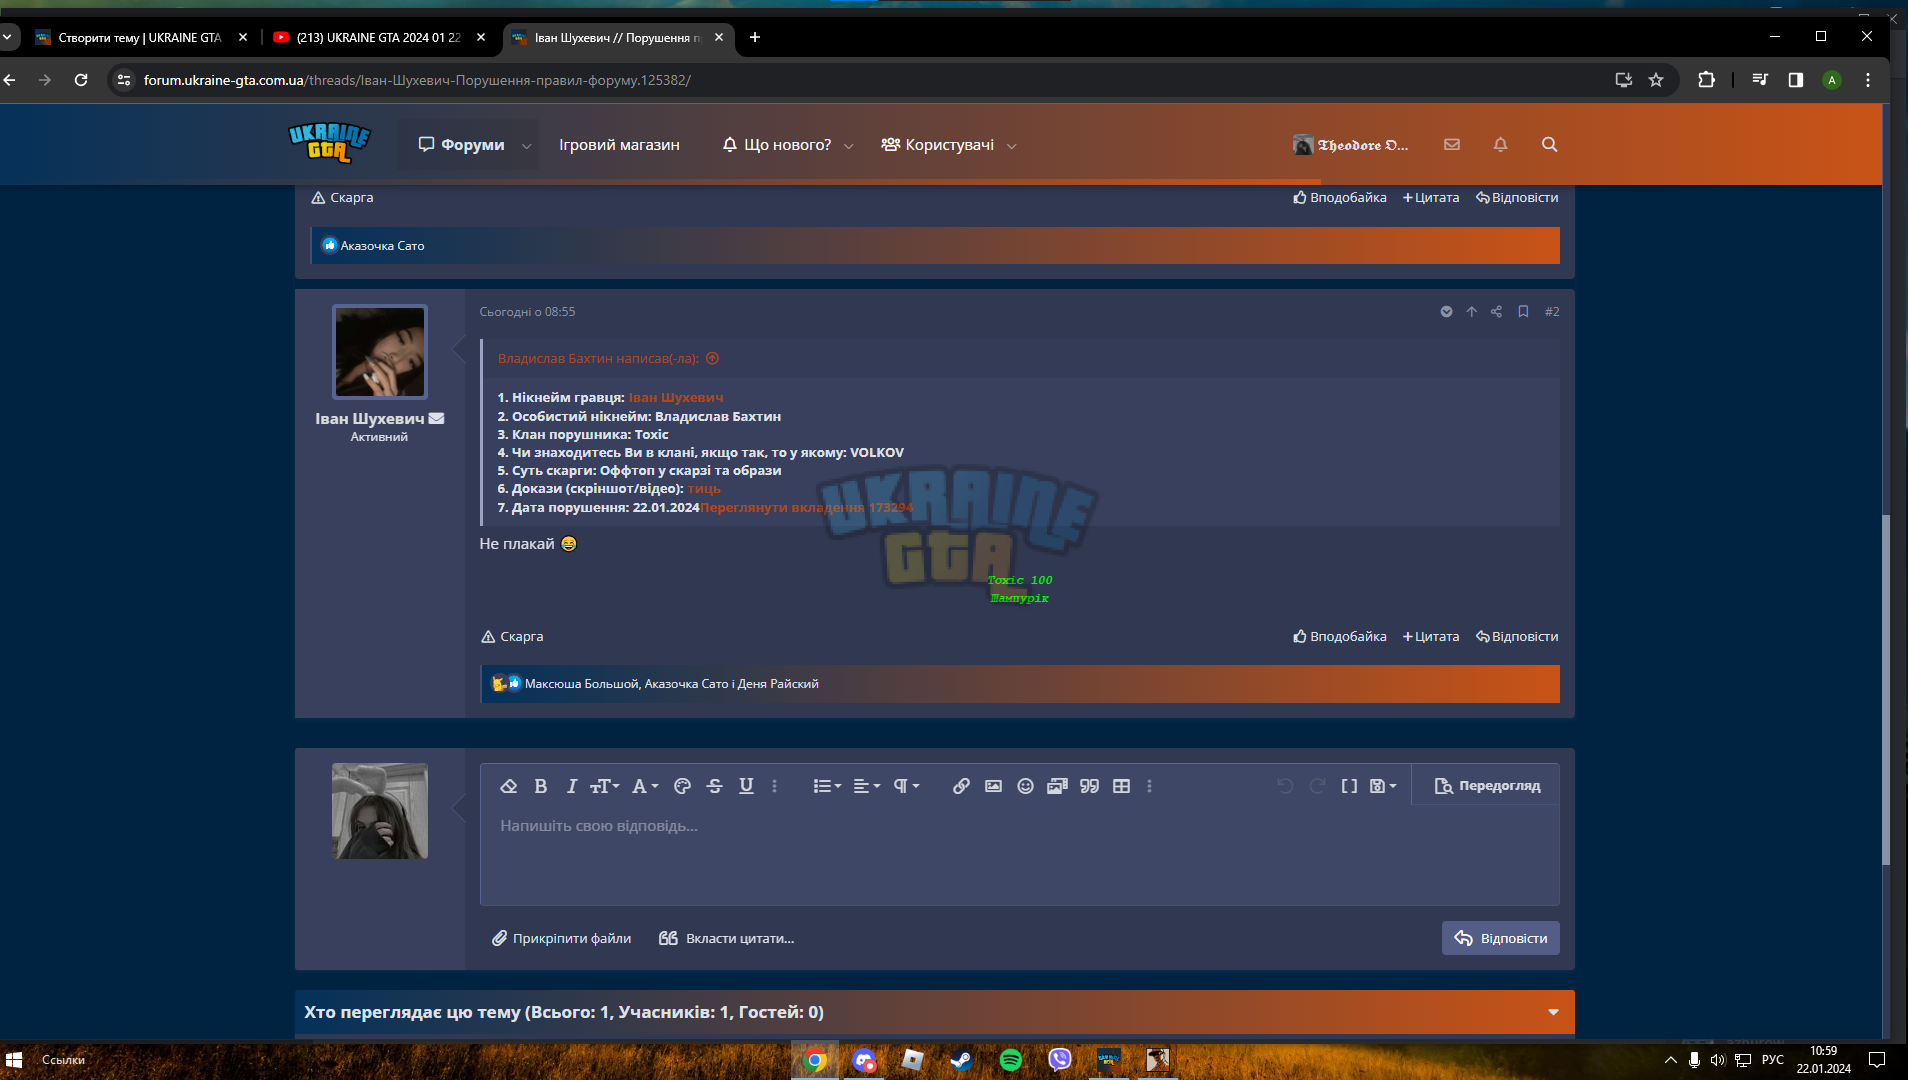The image size is (1908, 1080).
Task: Switch to Створити тему browser tab
Action: tap(139, 37)
